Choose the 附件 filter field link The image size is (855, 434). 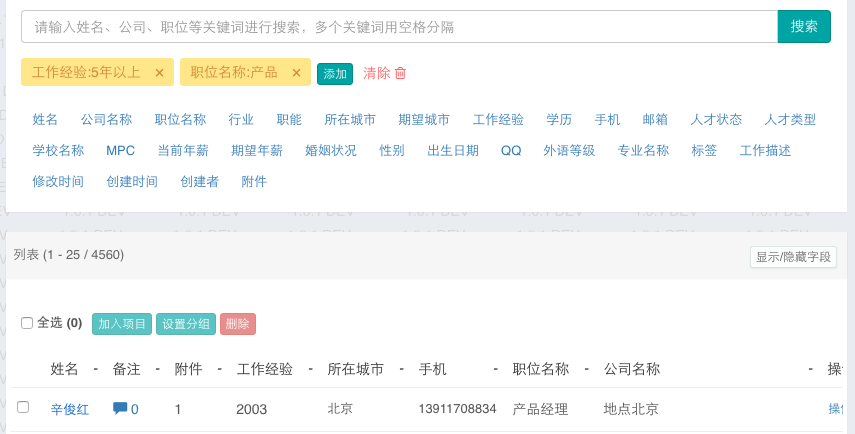(x=254, y=182)
